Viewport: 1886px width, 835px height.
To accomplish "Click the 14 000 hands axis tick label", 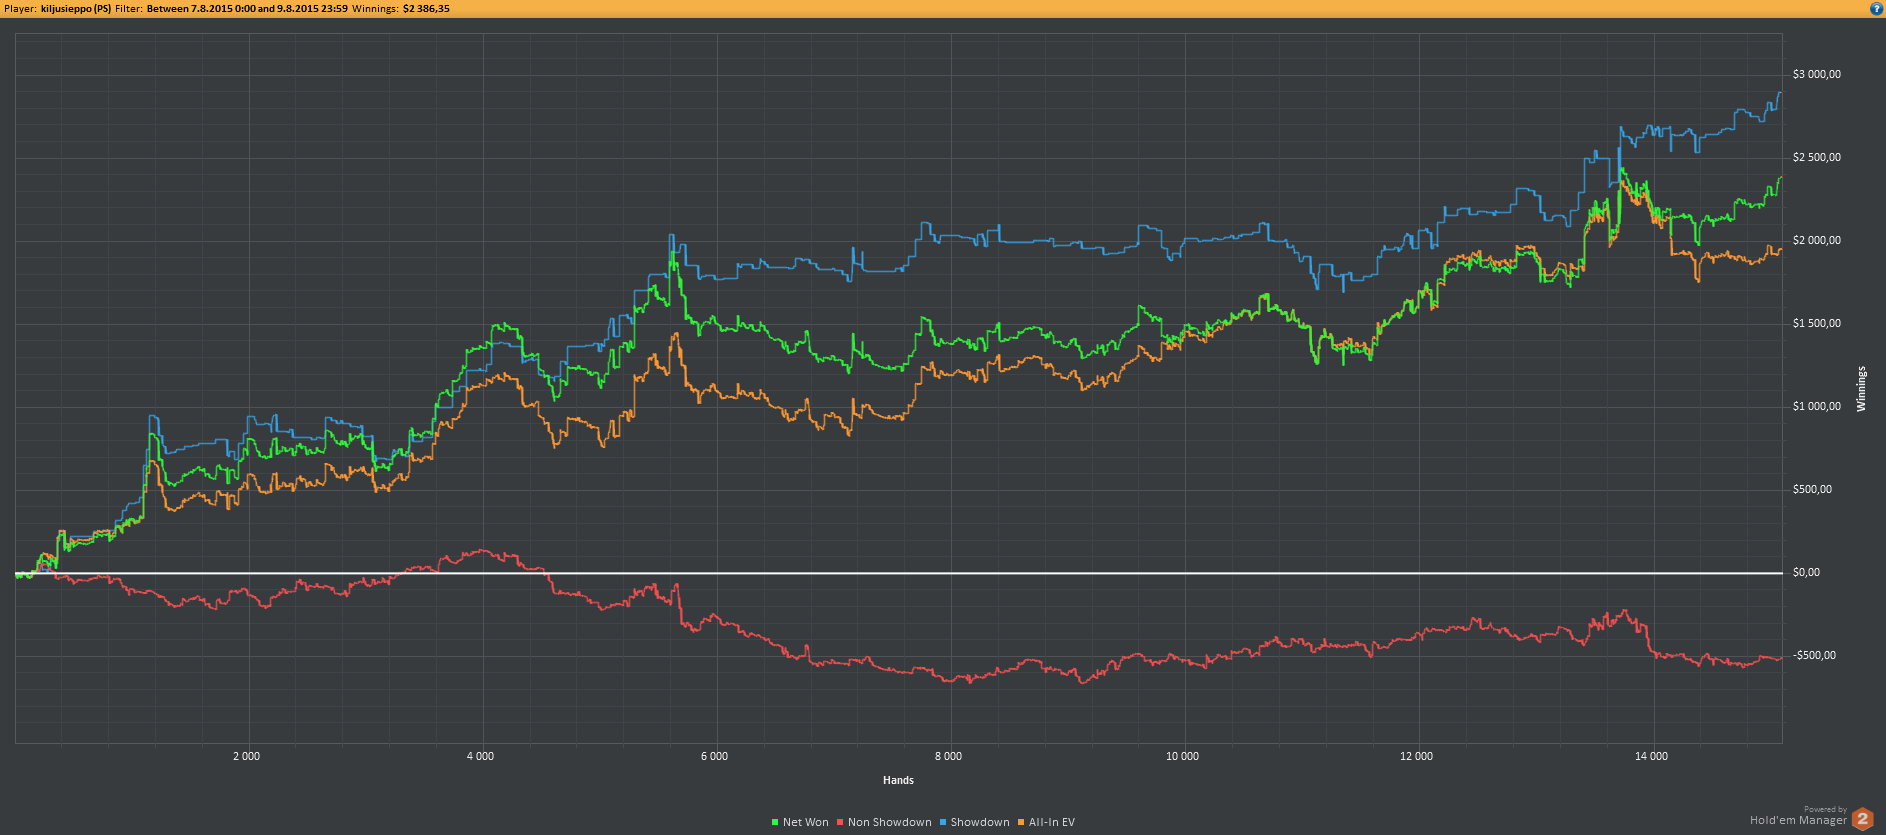I will click(1651, 756).
